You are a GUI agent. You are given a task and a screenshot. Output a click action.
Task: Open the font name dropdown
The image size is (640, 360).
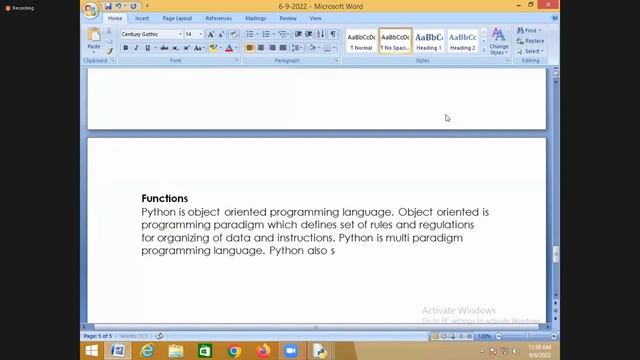coord(180,34)
